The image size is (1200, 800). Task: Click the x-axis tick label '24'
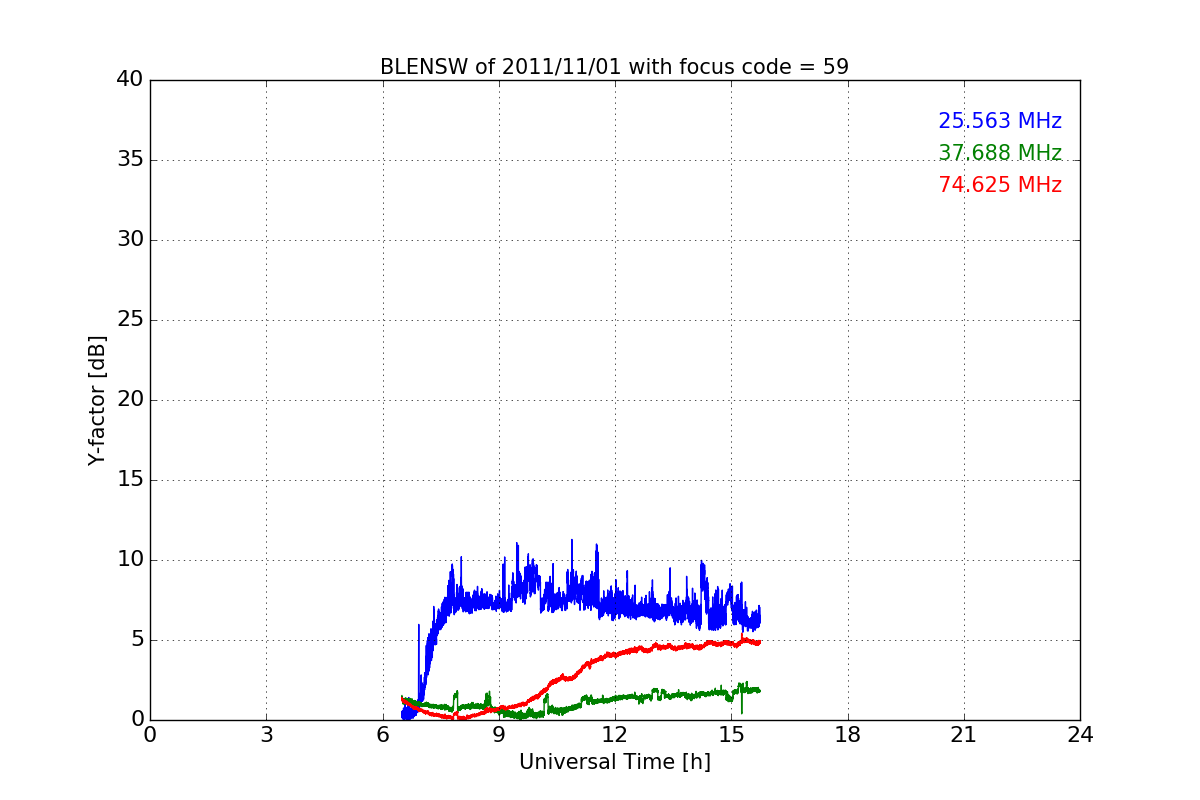tap(1080, 735)
